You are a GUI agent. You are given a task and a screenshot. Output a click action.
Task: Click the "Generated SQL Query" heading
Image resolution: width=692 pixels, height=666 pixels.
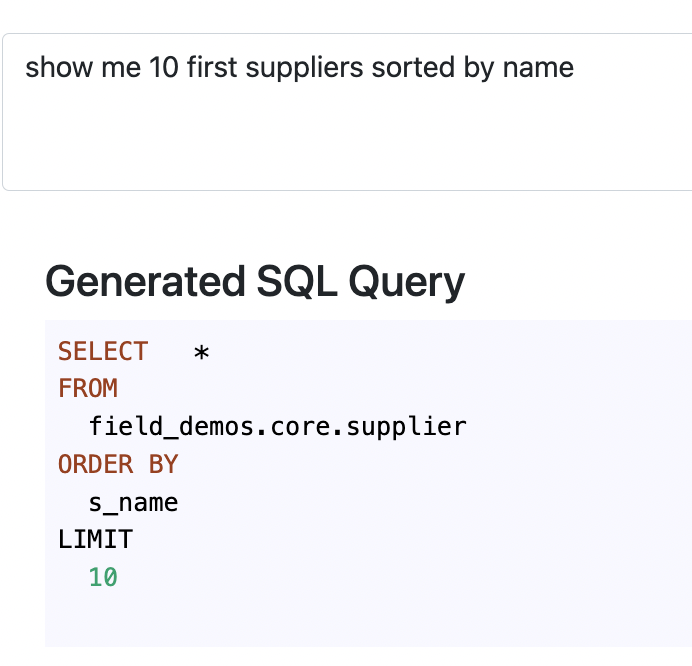255,281
